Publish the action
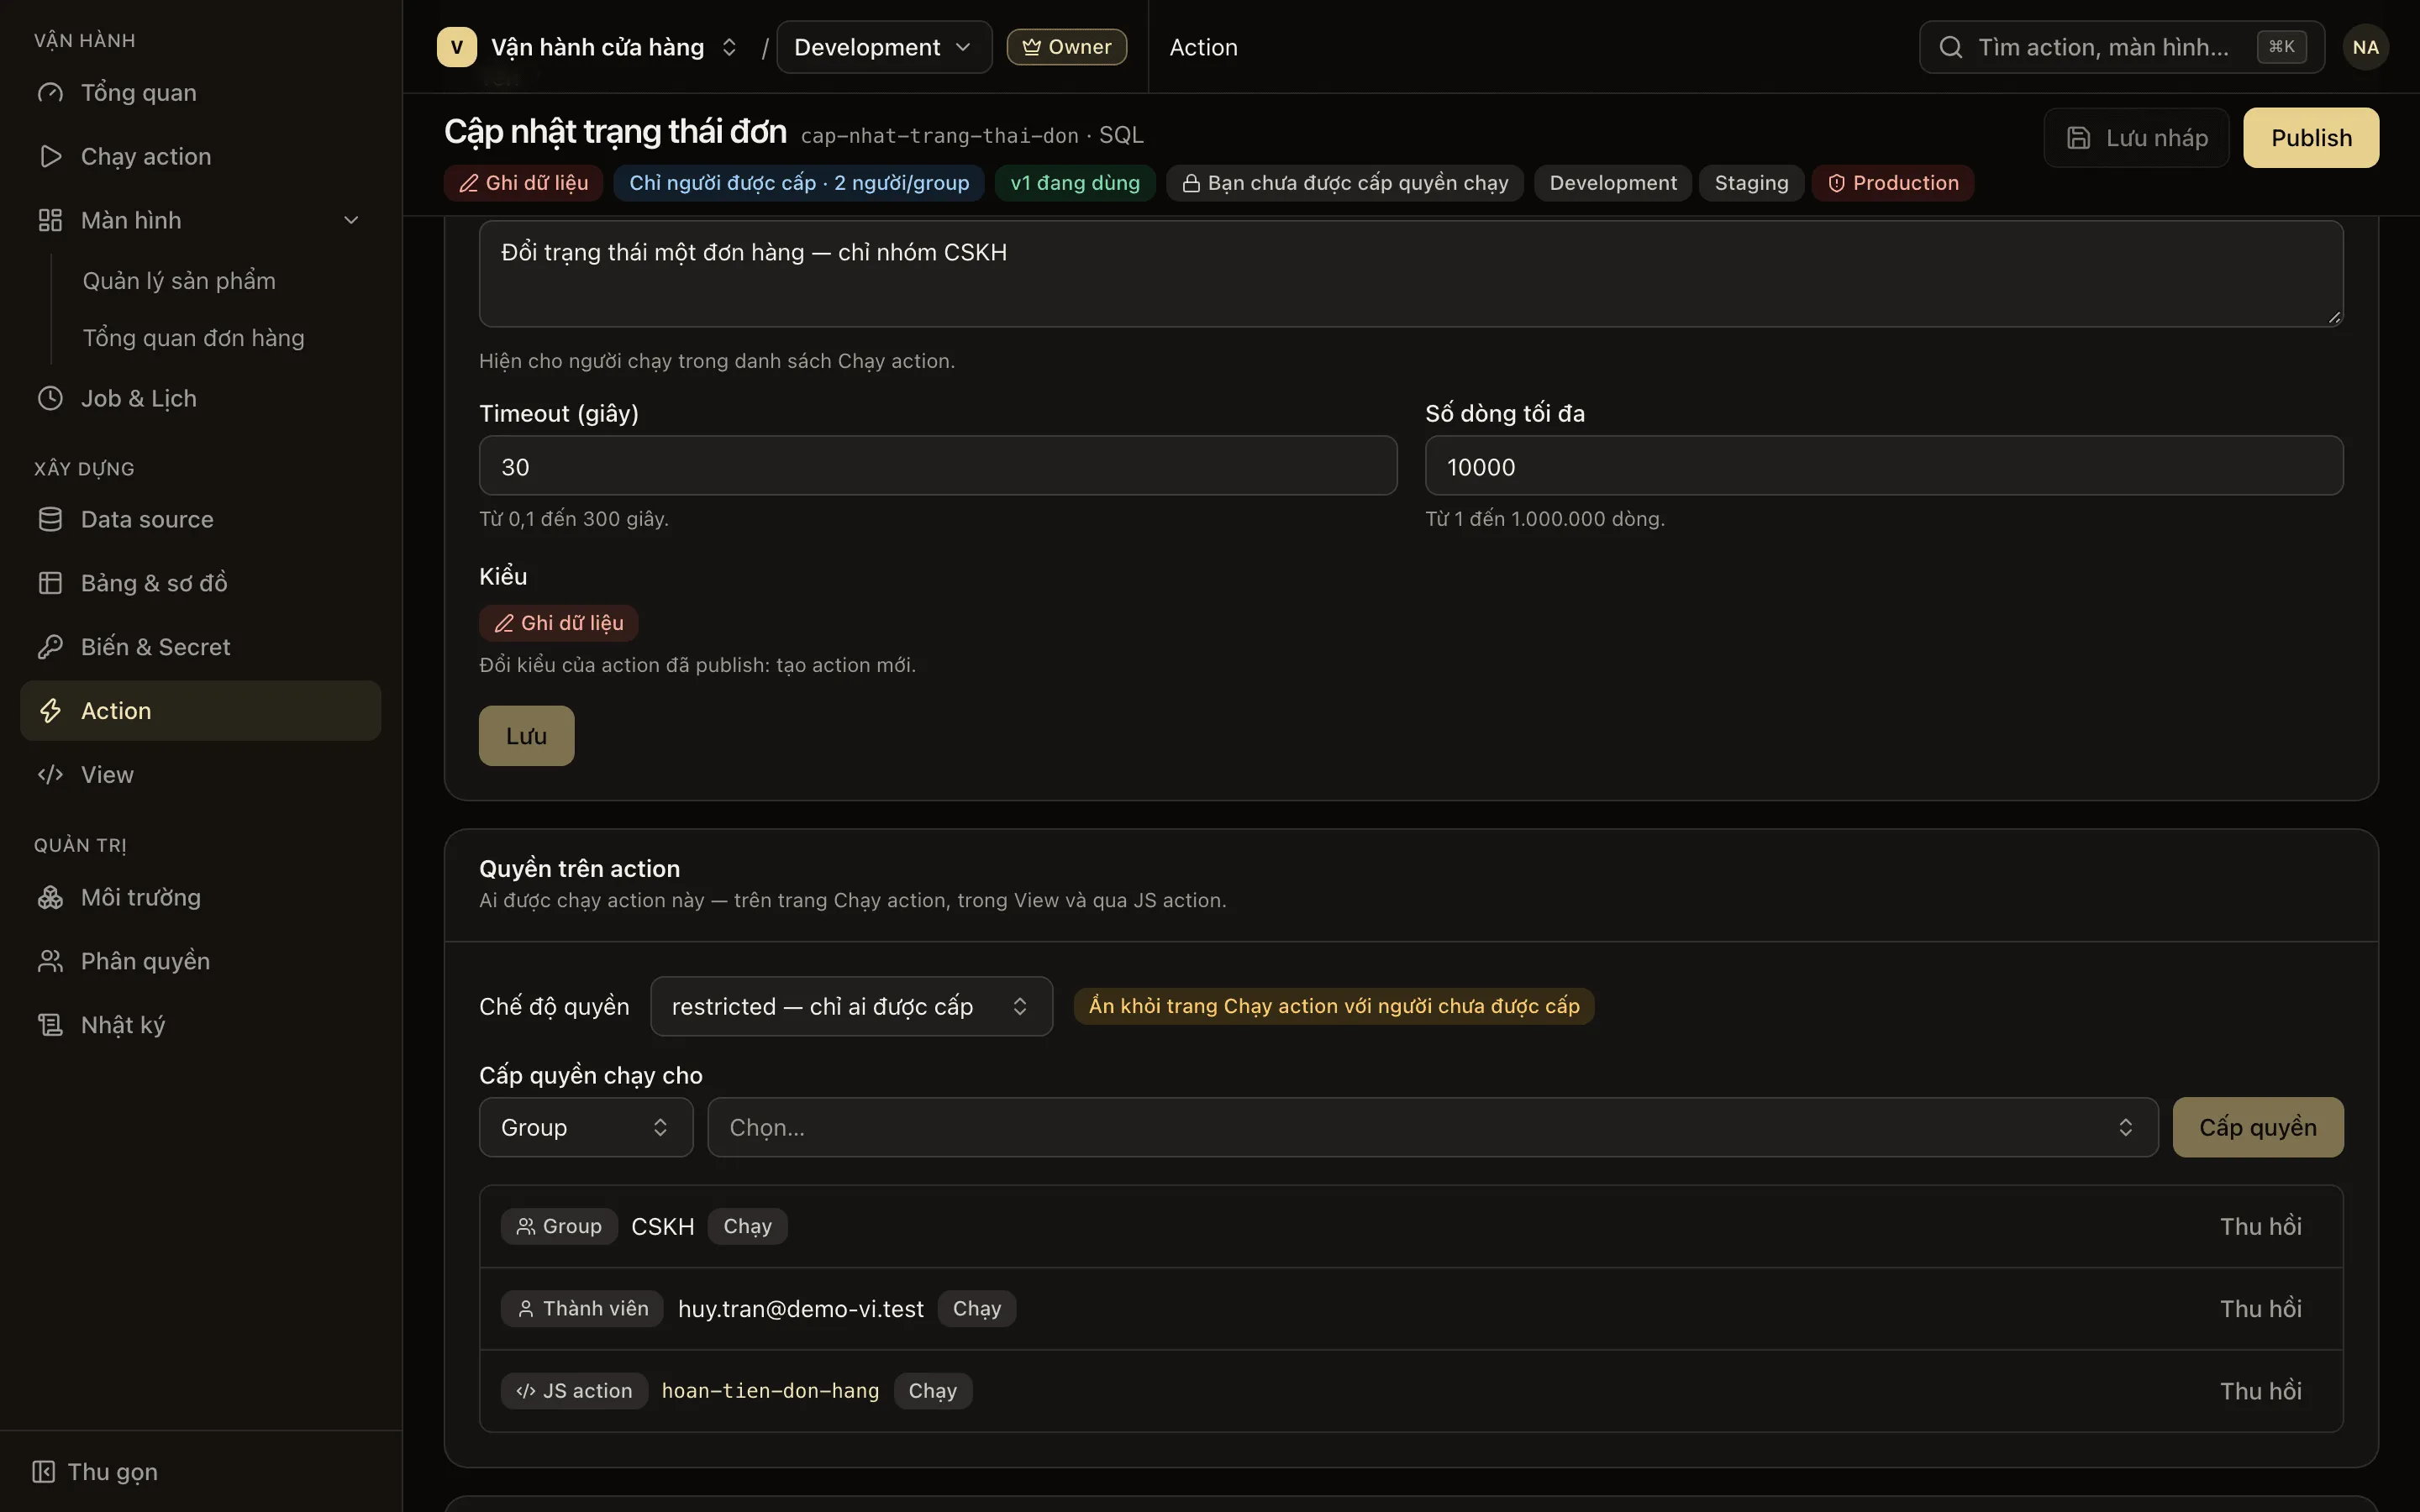Viewport: 2420px width, 1512px height. [2310, 138]
